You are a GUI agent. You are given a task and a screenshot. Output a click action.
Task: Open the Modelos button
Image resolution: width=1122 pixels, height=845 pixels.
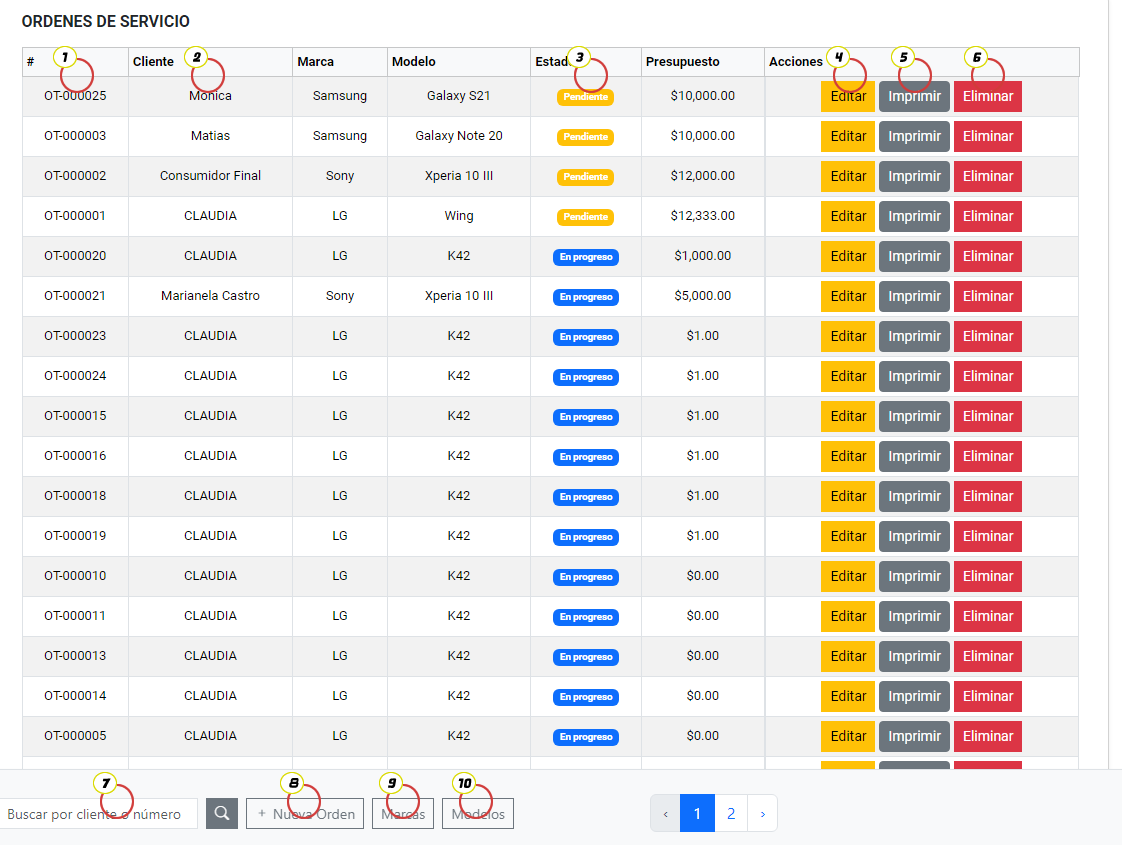(478, 814)
